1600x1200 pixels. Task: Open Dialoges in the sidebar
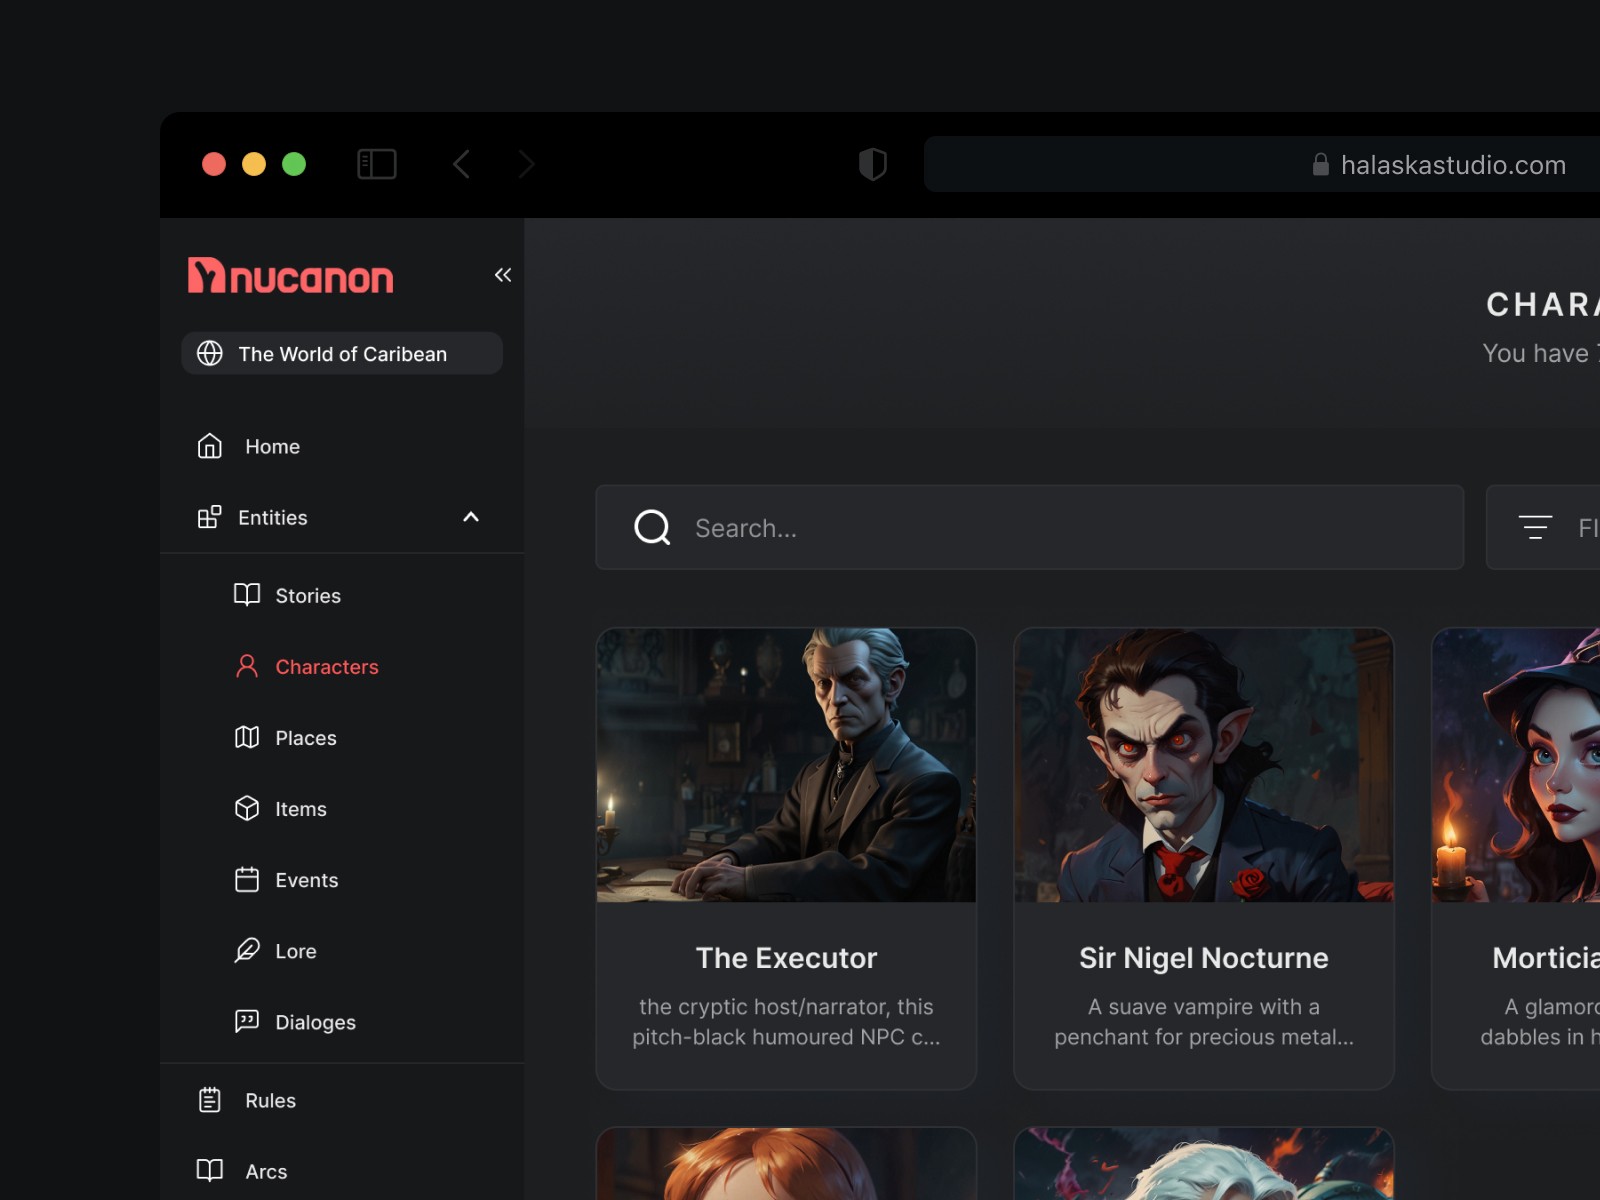tap(316, 1022)
